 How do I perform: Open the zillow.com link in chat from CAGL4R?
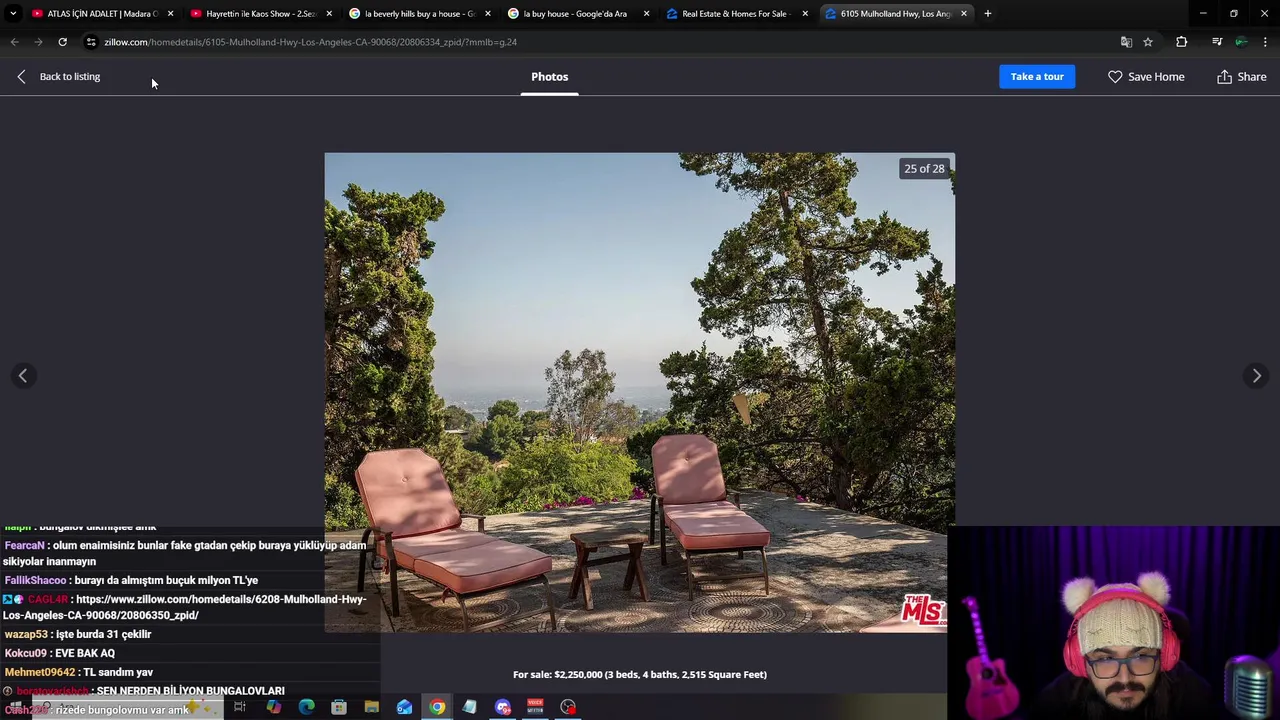pyautogui.click(x=185, y=607)
